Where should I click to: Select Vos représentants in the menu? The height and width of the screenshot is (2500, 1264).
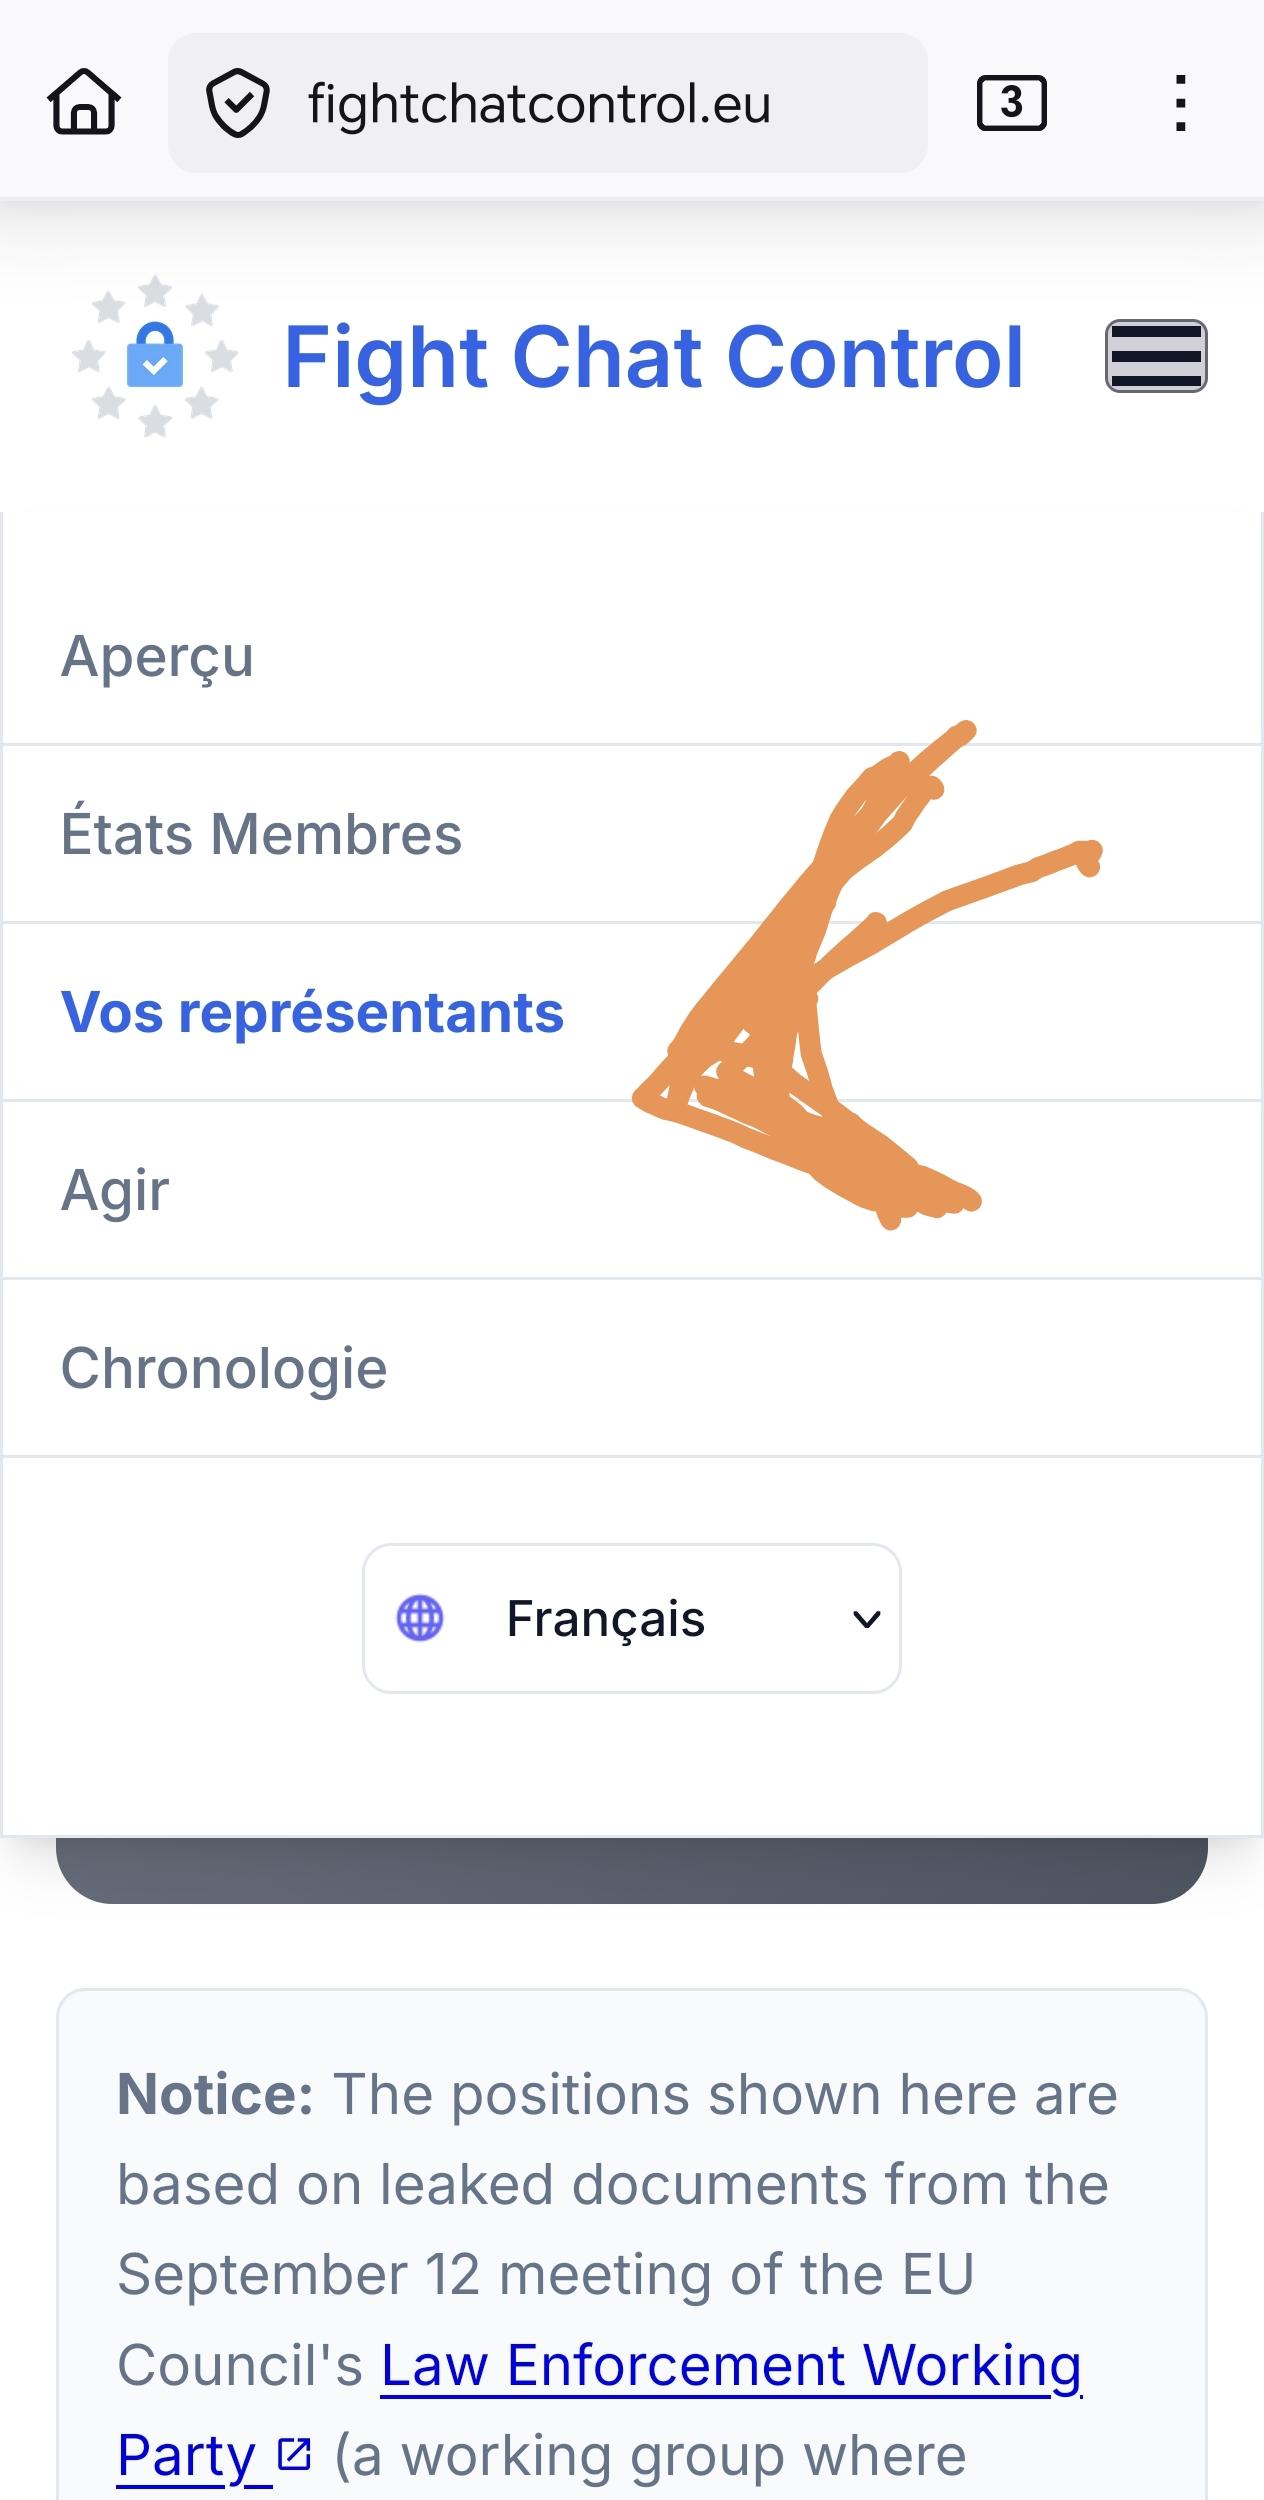(x=312, y=1012)
